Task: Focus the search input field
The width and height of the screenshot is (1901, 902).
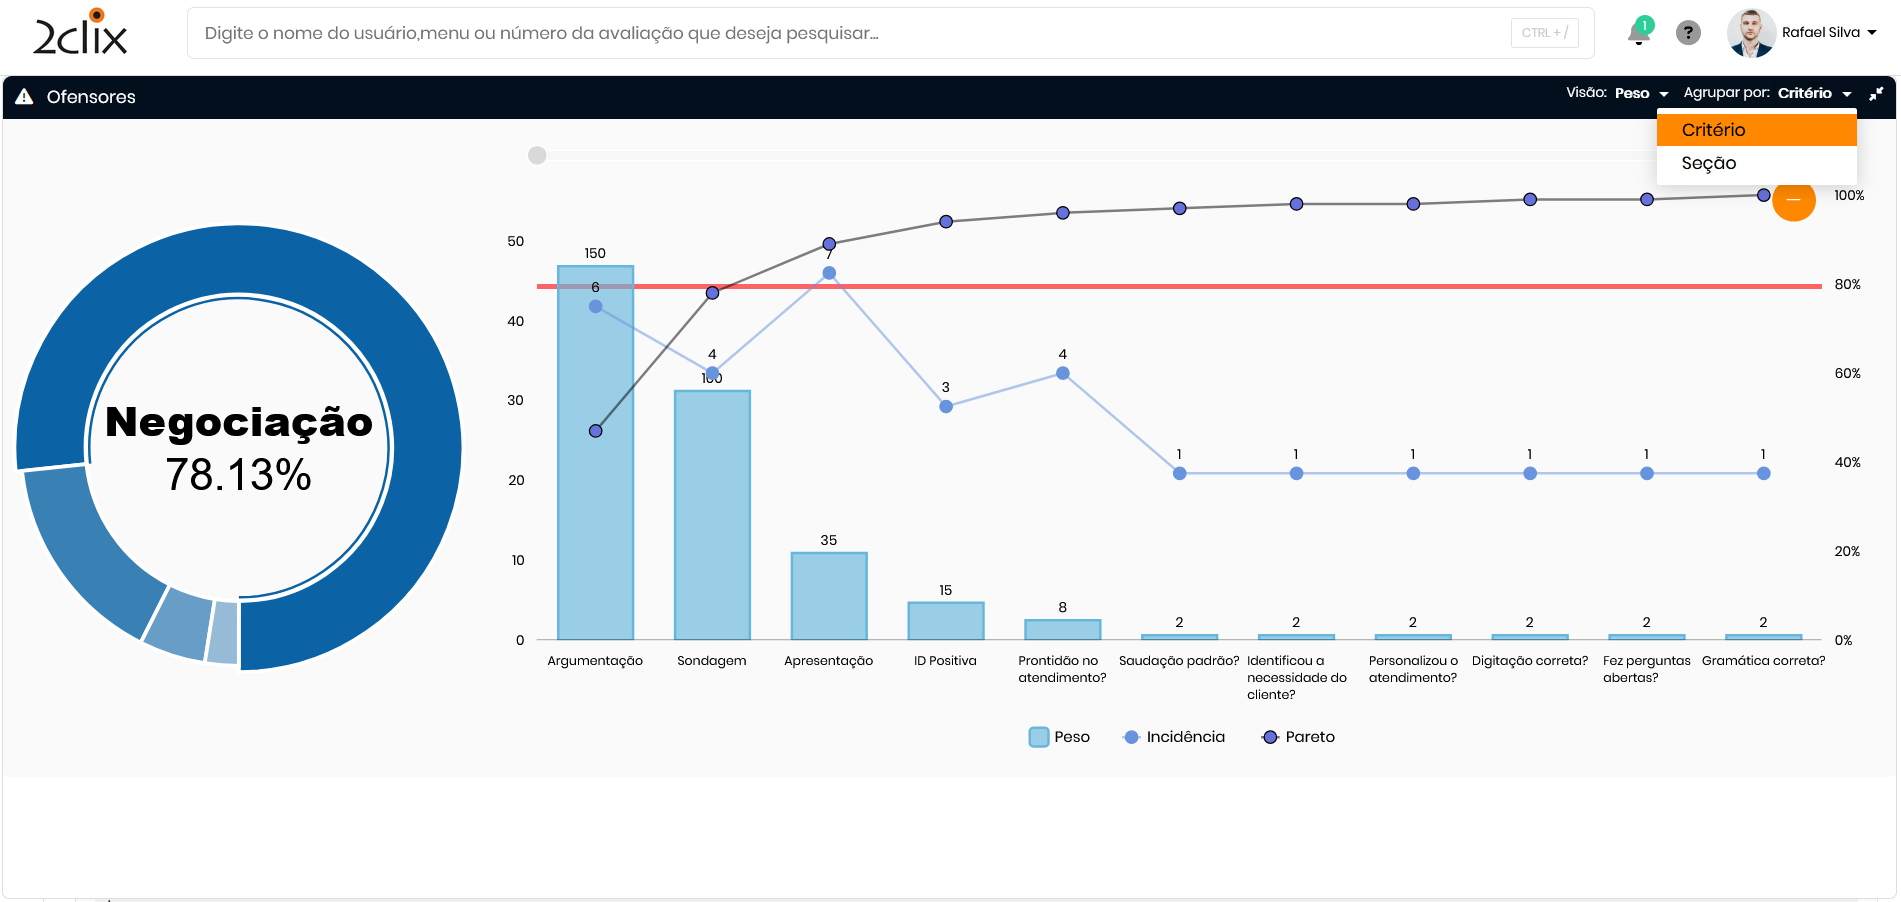Action: [850, 33]
